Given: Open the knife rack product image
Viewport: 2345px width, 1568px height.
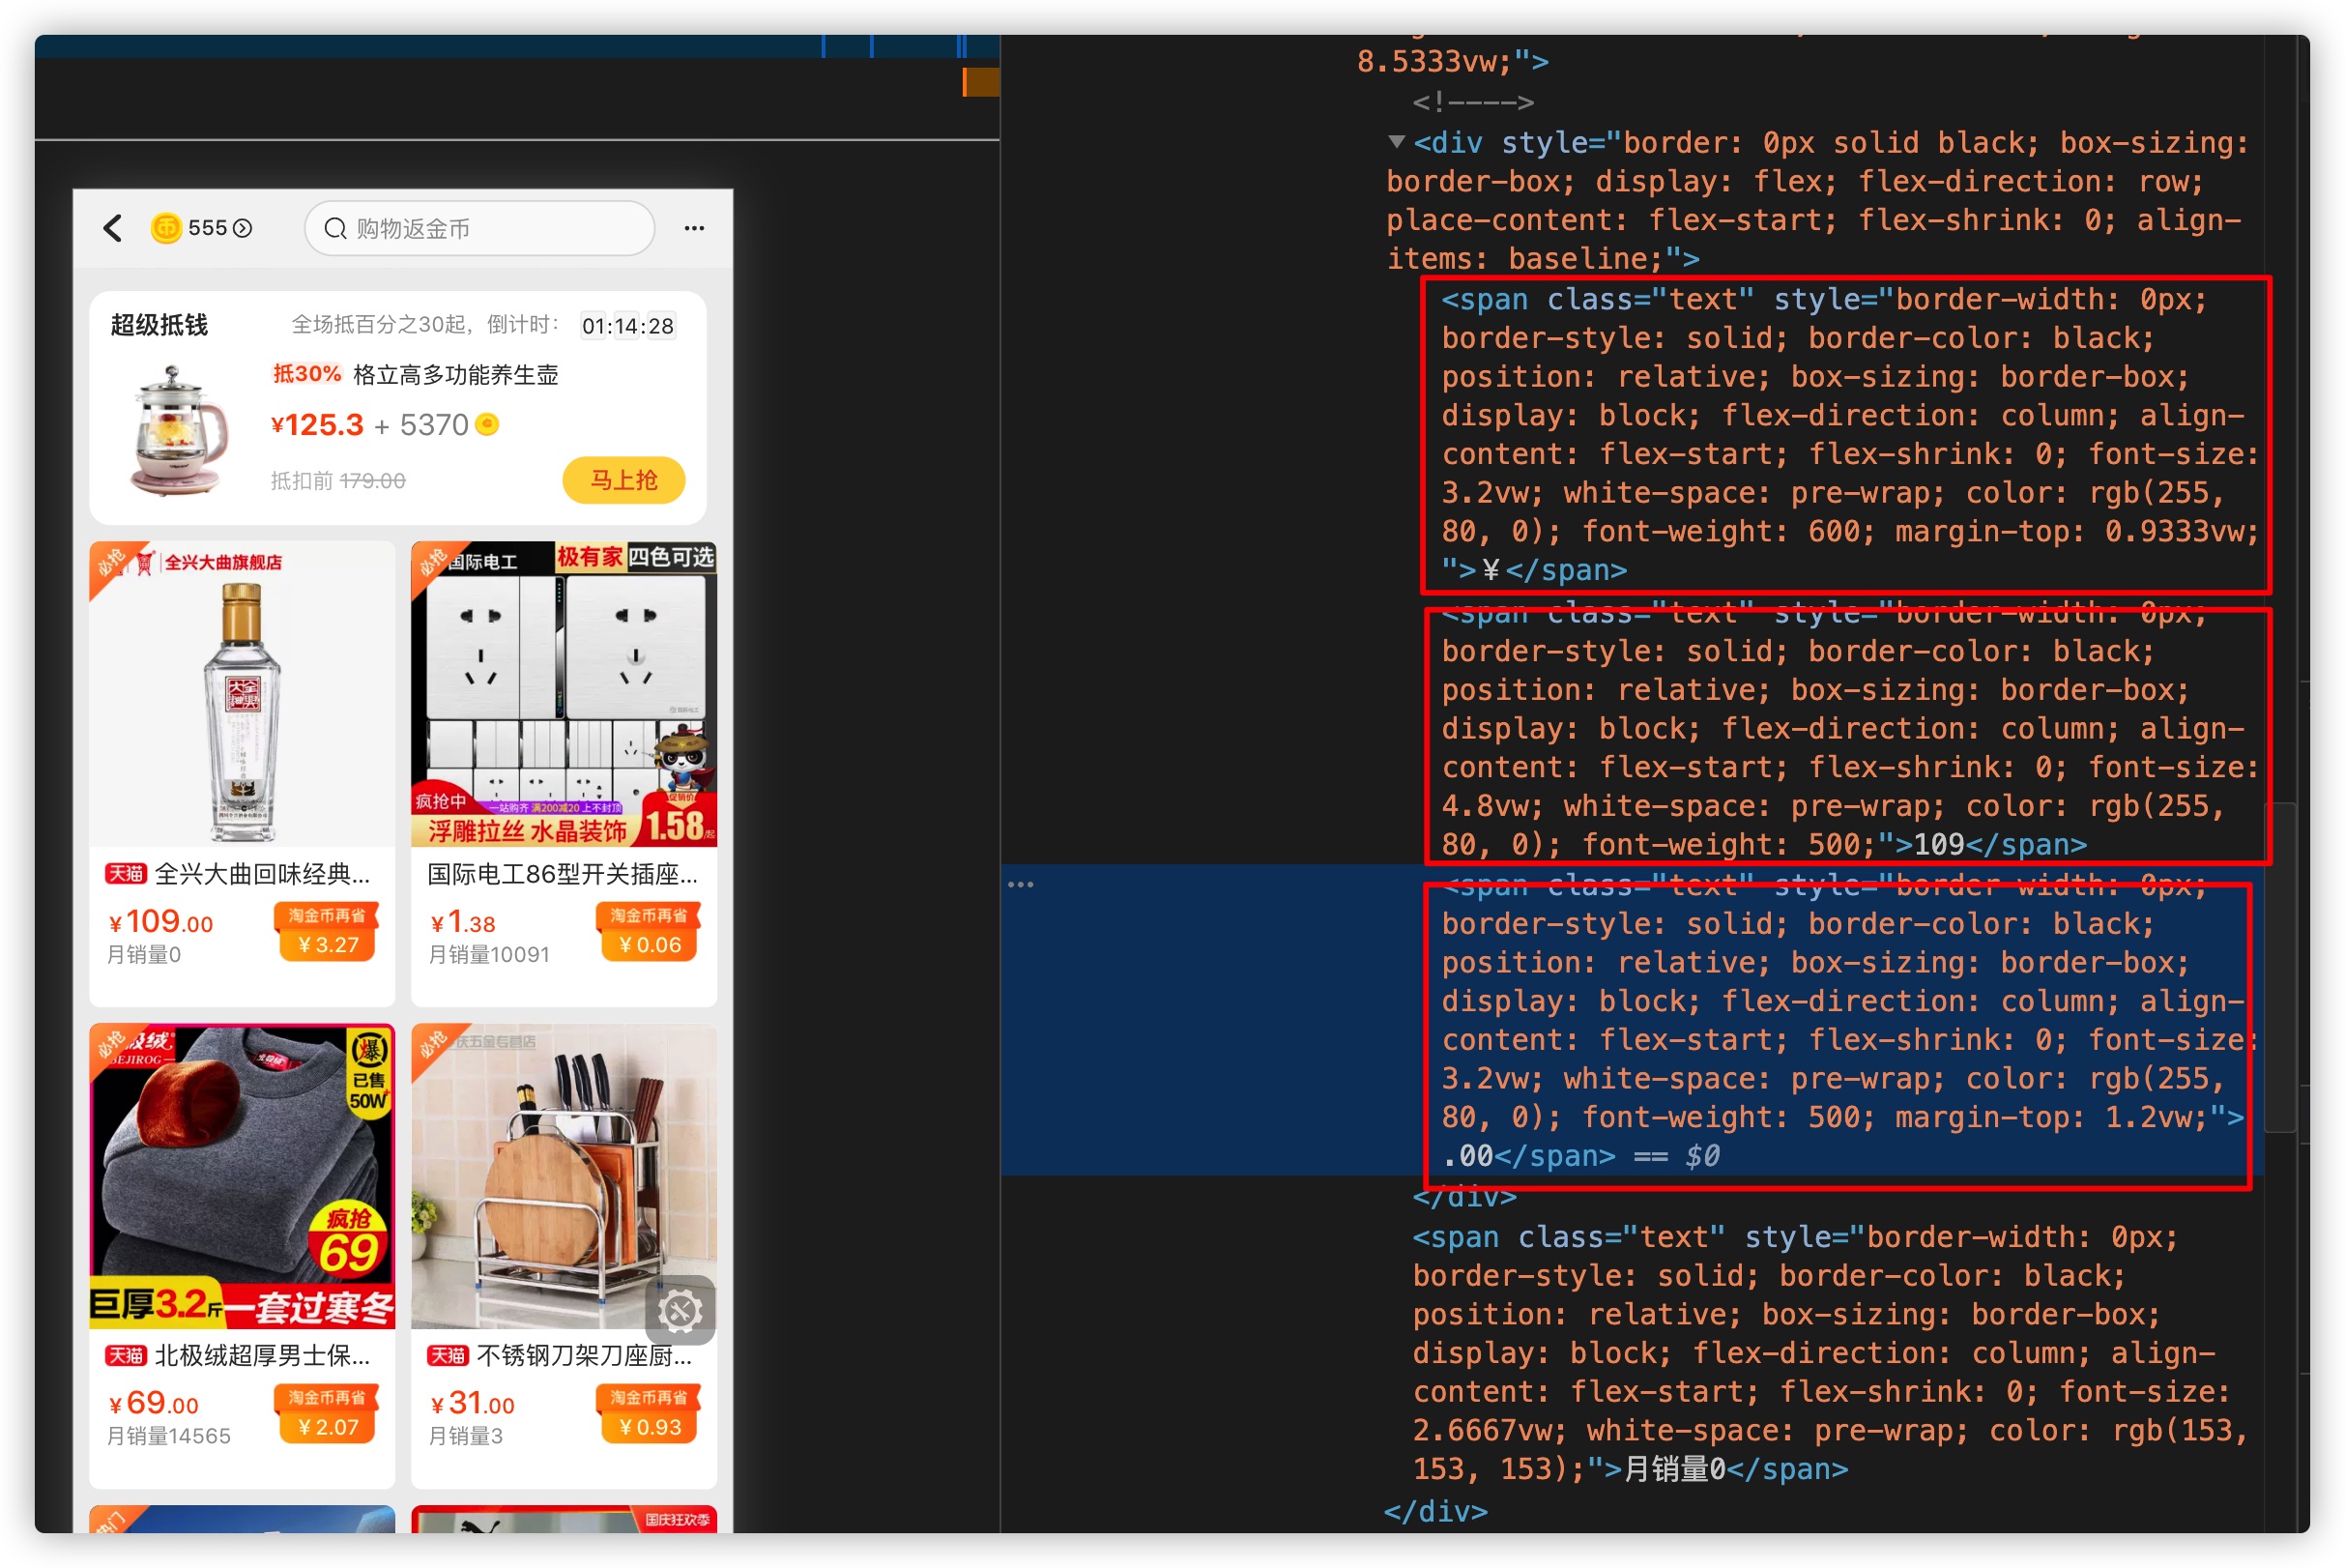Looking at the screenshot, I should [564, 1177].
